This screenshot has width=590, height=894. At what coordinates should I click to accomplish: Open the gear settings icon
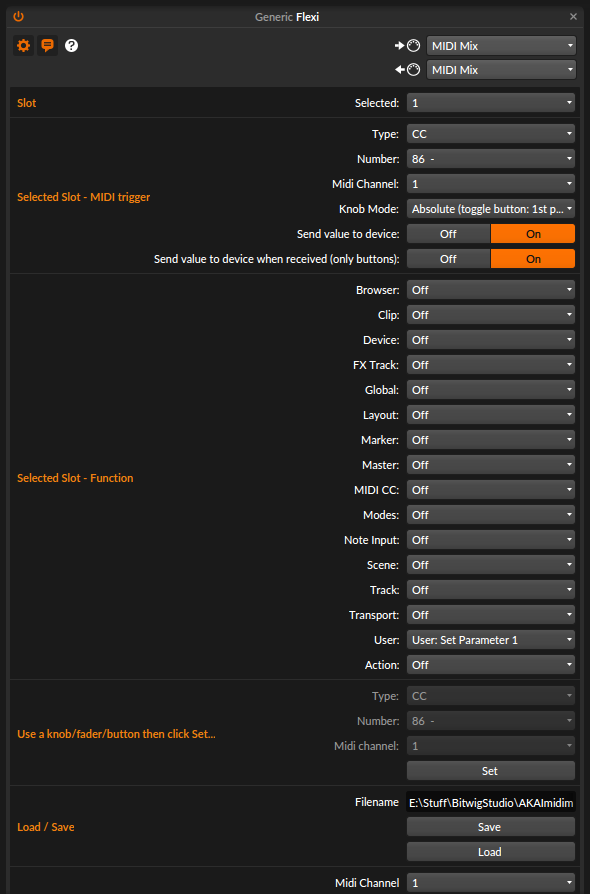pyautogui.click(x=23, y=46)
